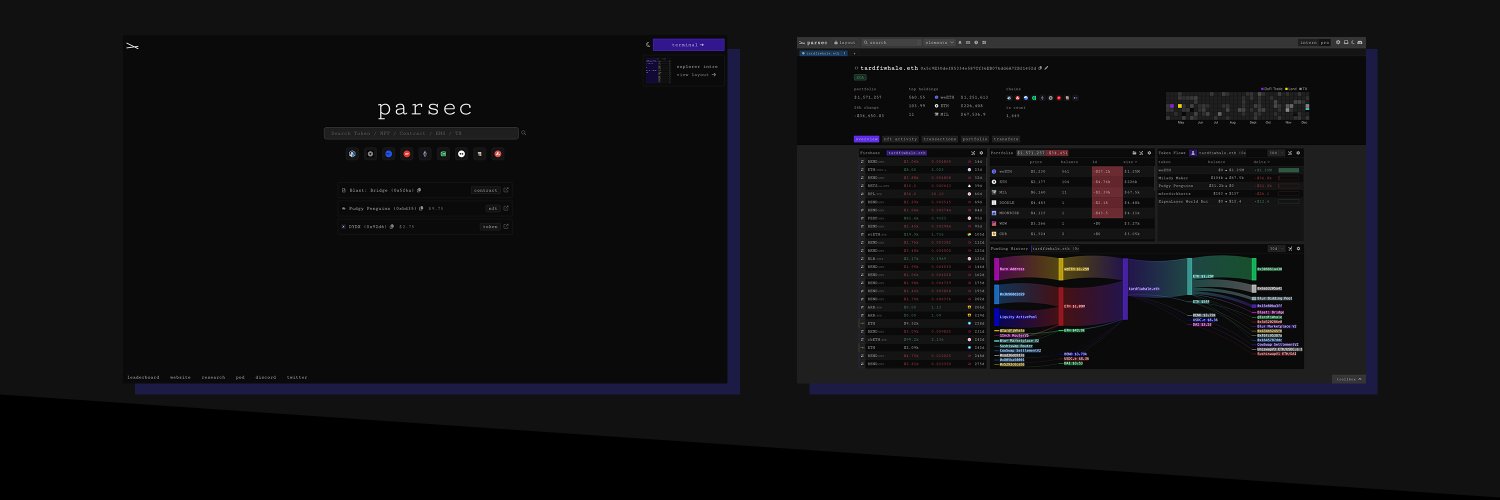Click the yellow cell in the activity heatmap
1500x500 pixels.
pyautogui.click(x=1181, y=105)
